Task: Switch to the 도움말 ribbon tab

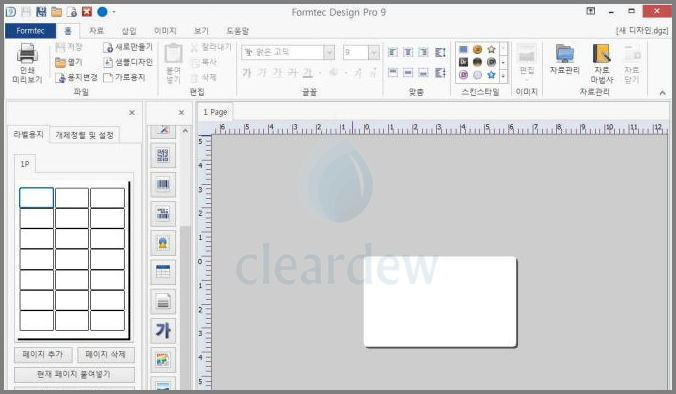Action: (x=238, y=31)
